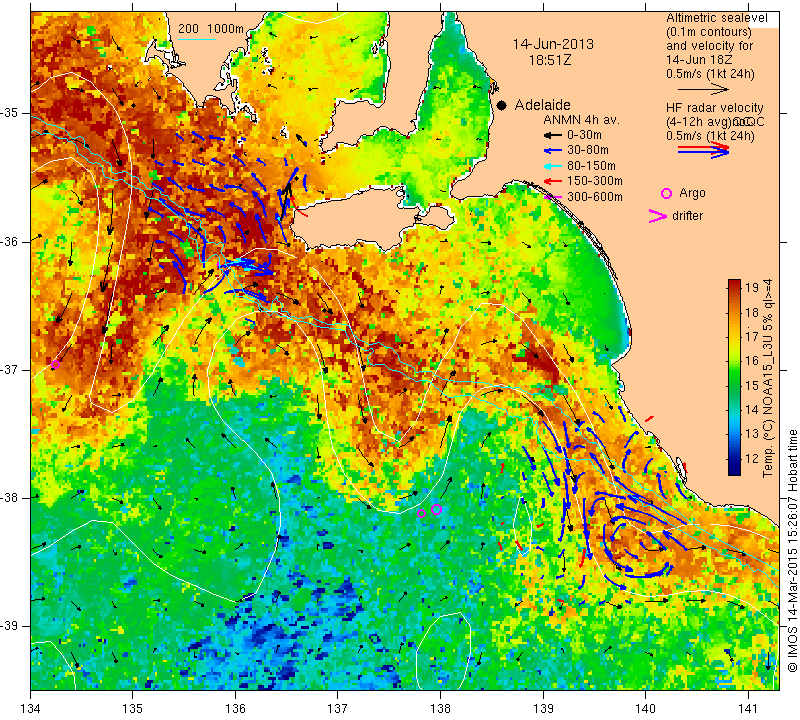Click the 'ANMN 4h av.' legend heading

point(581,120)
